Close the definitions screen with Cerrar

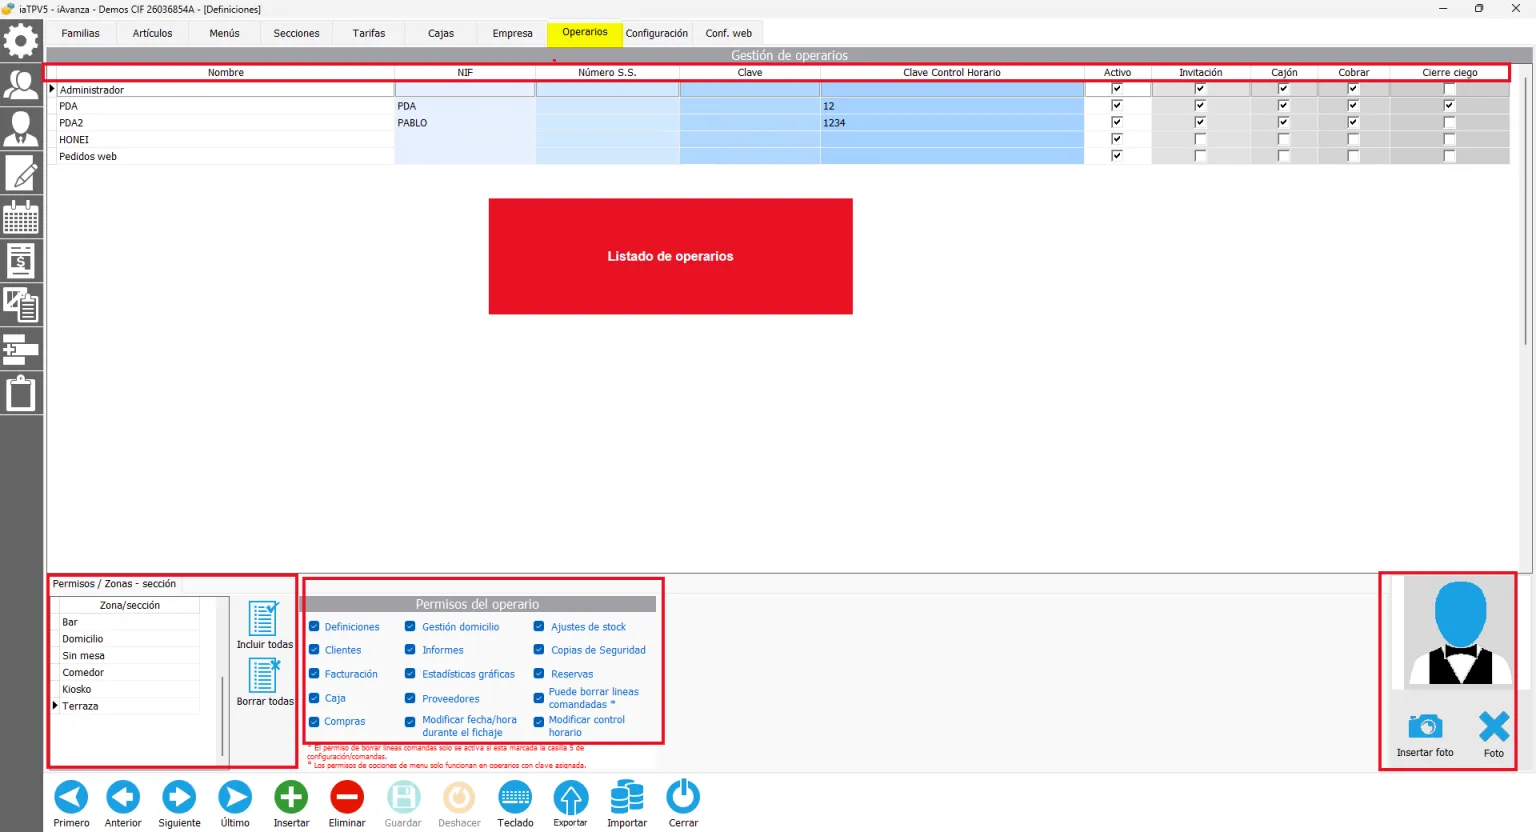(683, 797)
